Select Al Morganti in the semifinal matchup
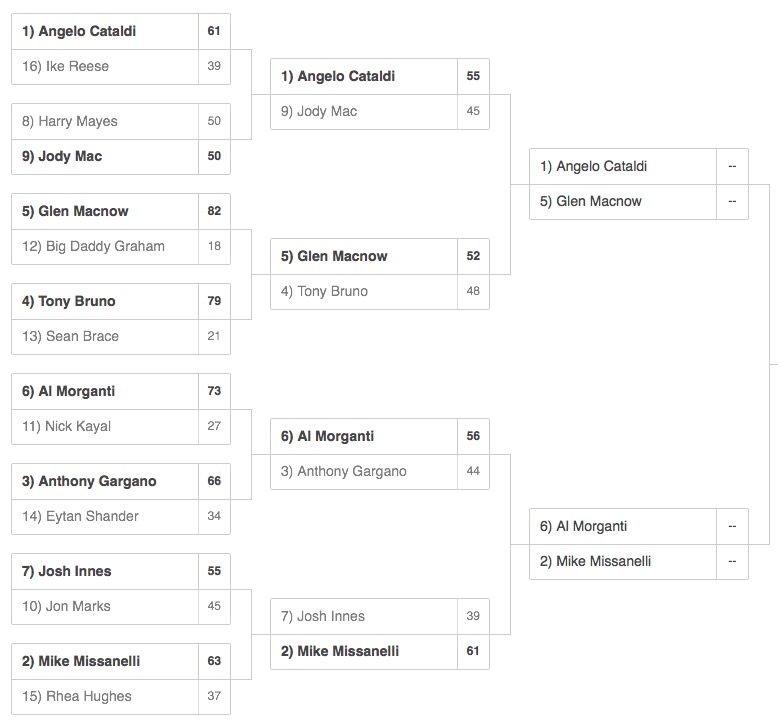778x724 pixels. point(639,527)
